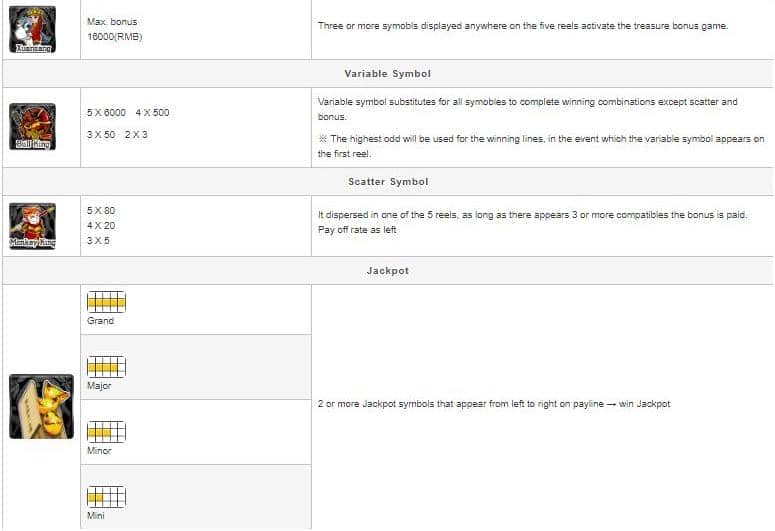This screenshot has width=775, height=531.
Task: Click the Major jackpot grid icon
Action: click(x=106, y=367)
